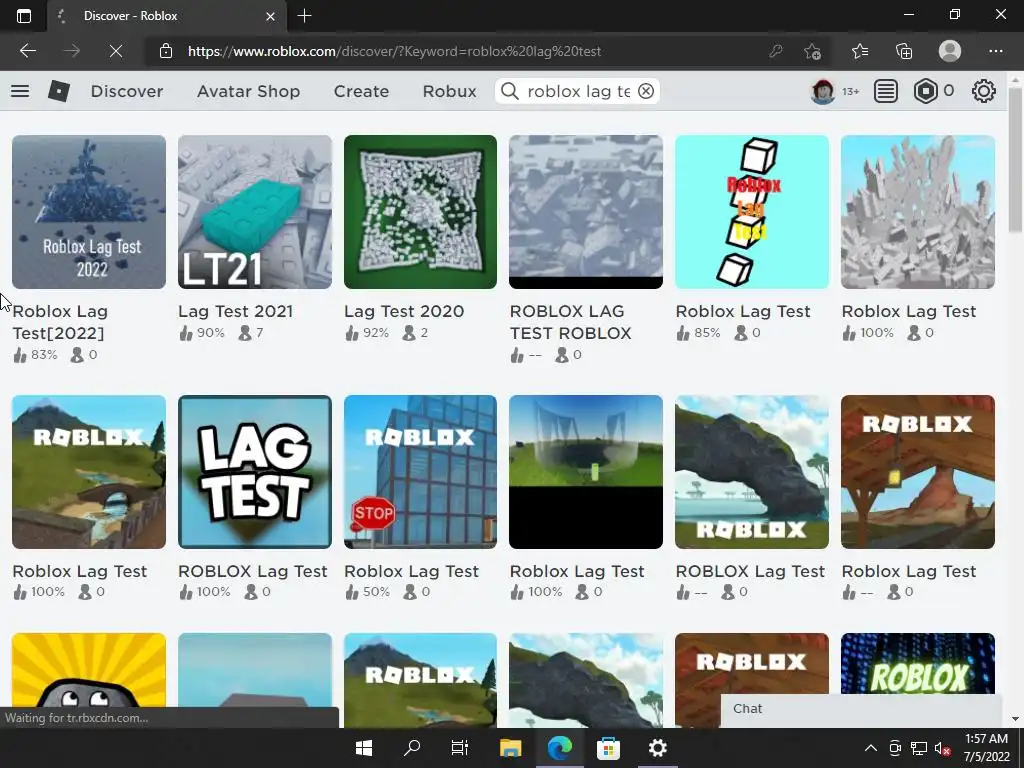1024x768 pixels.
Task: Open the Lag Test 2021 game title
Action: pos(235,312)
